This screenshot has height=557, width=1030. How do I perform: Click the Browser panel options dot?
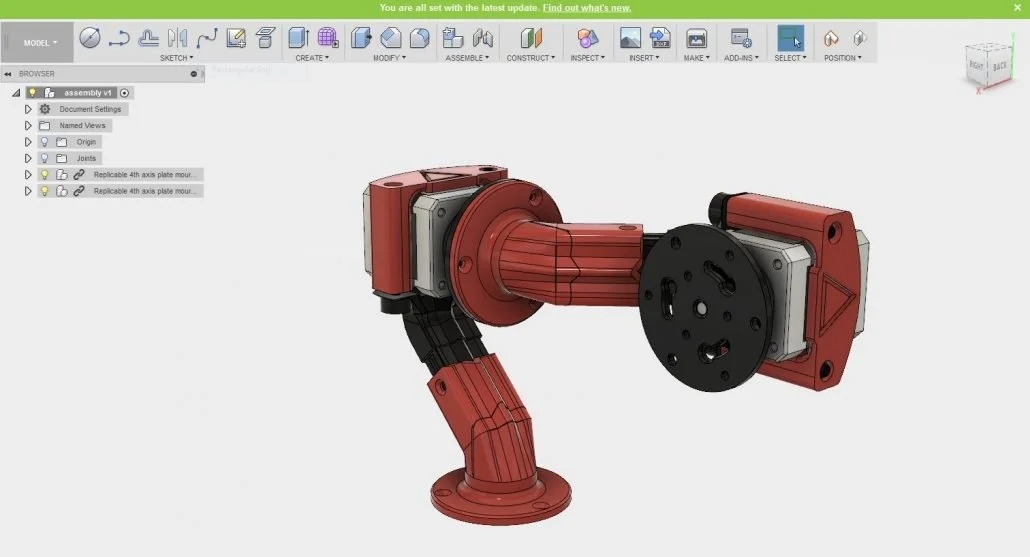pyautogui.click(x=194, y=74)
